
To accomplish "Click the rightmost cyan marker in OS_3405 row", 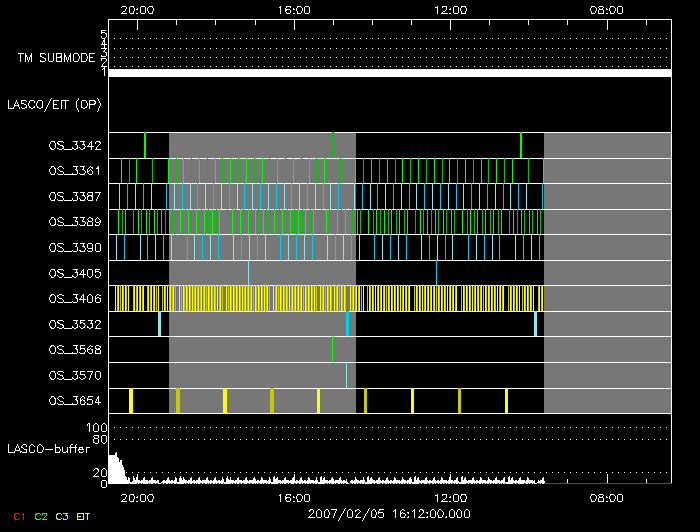I will pyautogui.click(x=436, y=272).
